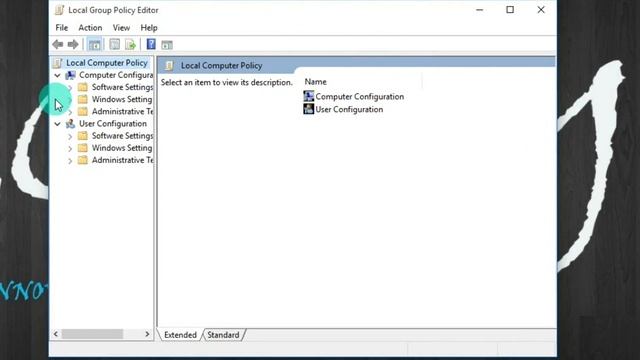Open the Action menu
This screenshot has height=360, width=640.
90,28
